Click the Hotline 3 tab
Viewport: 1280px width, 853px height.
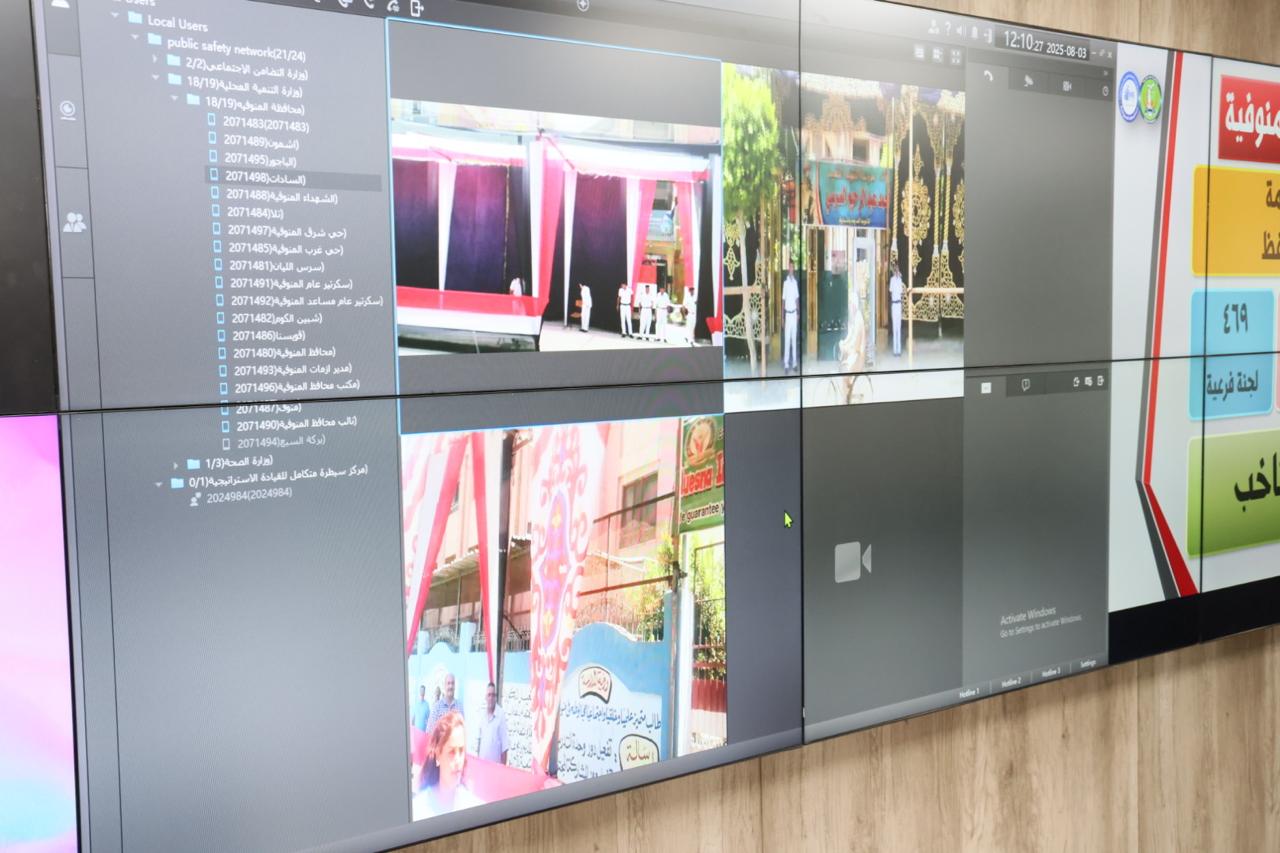point(1050,672)
